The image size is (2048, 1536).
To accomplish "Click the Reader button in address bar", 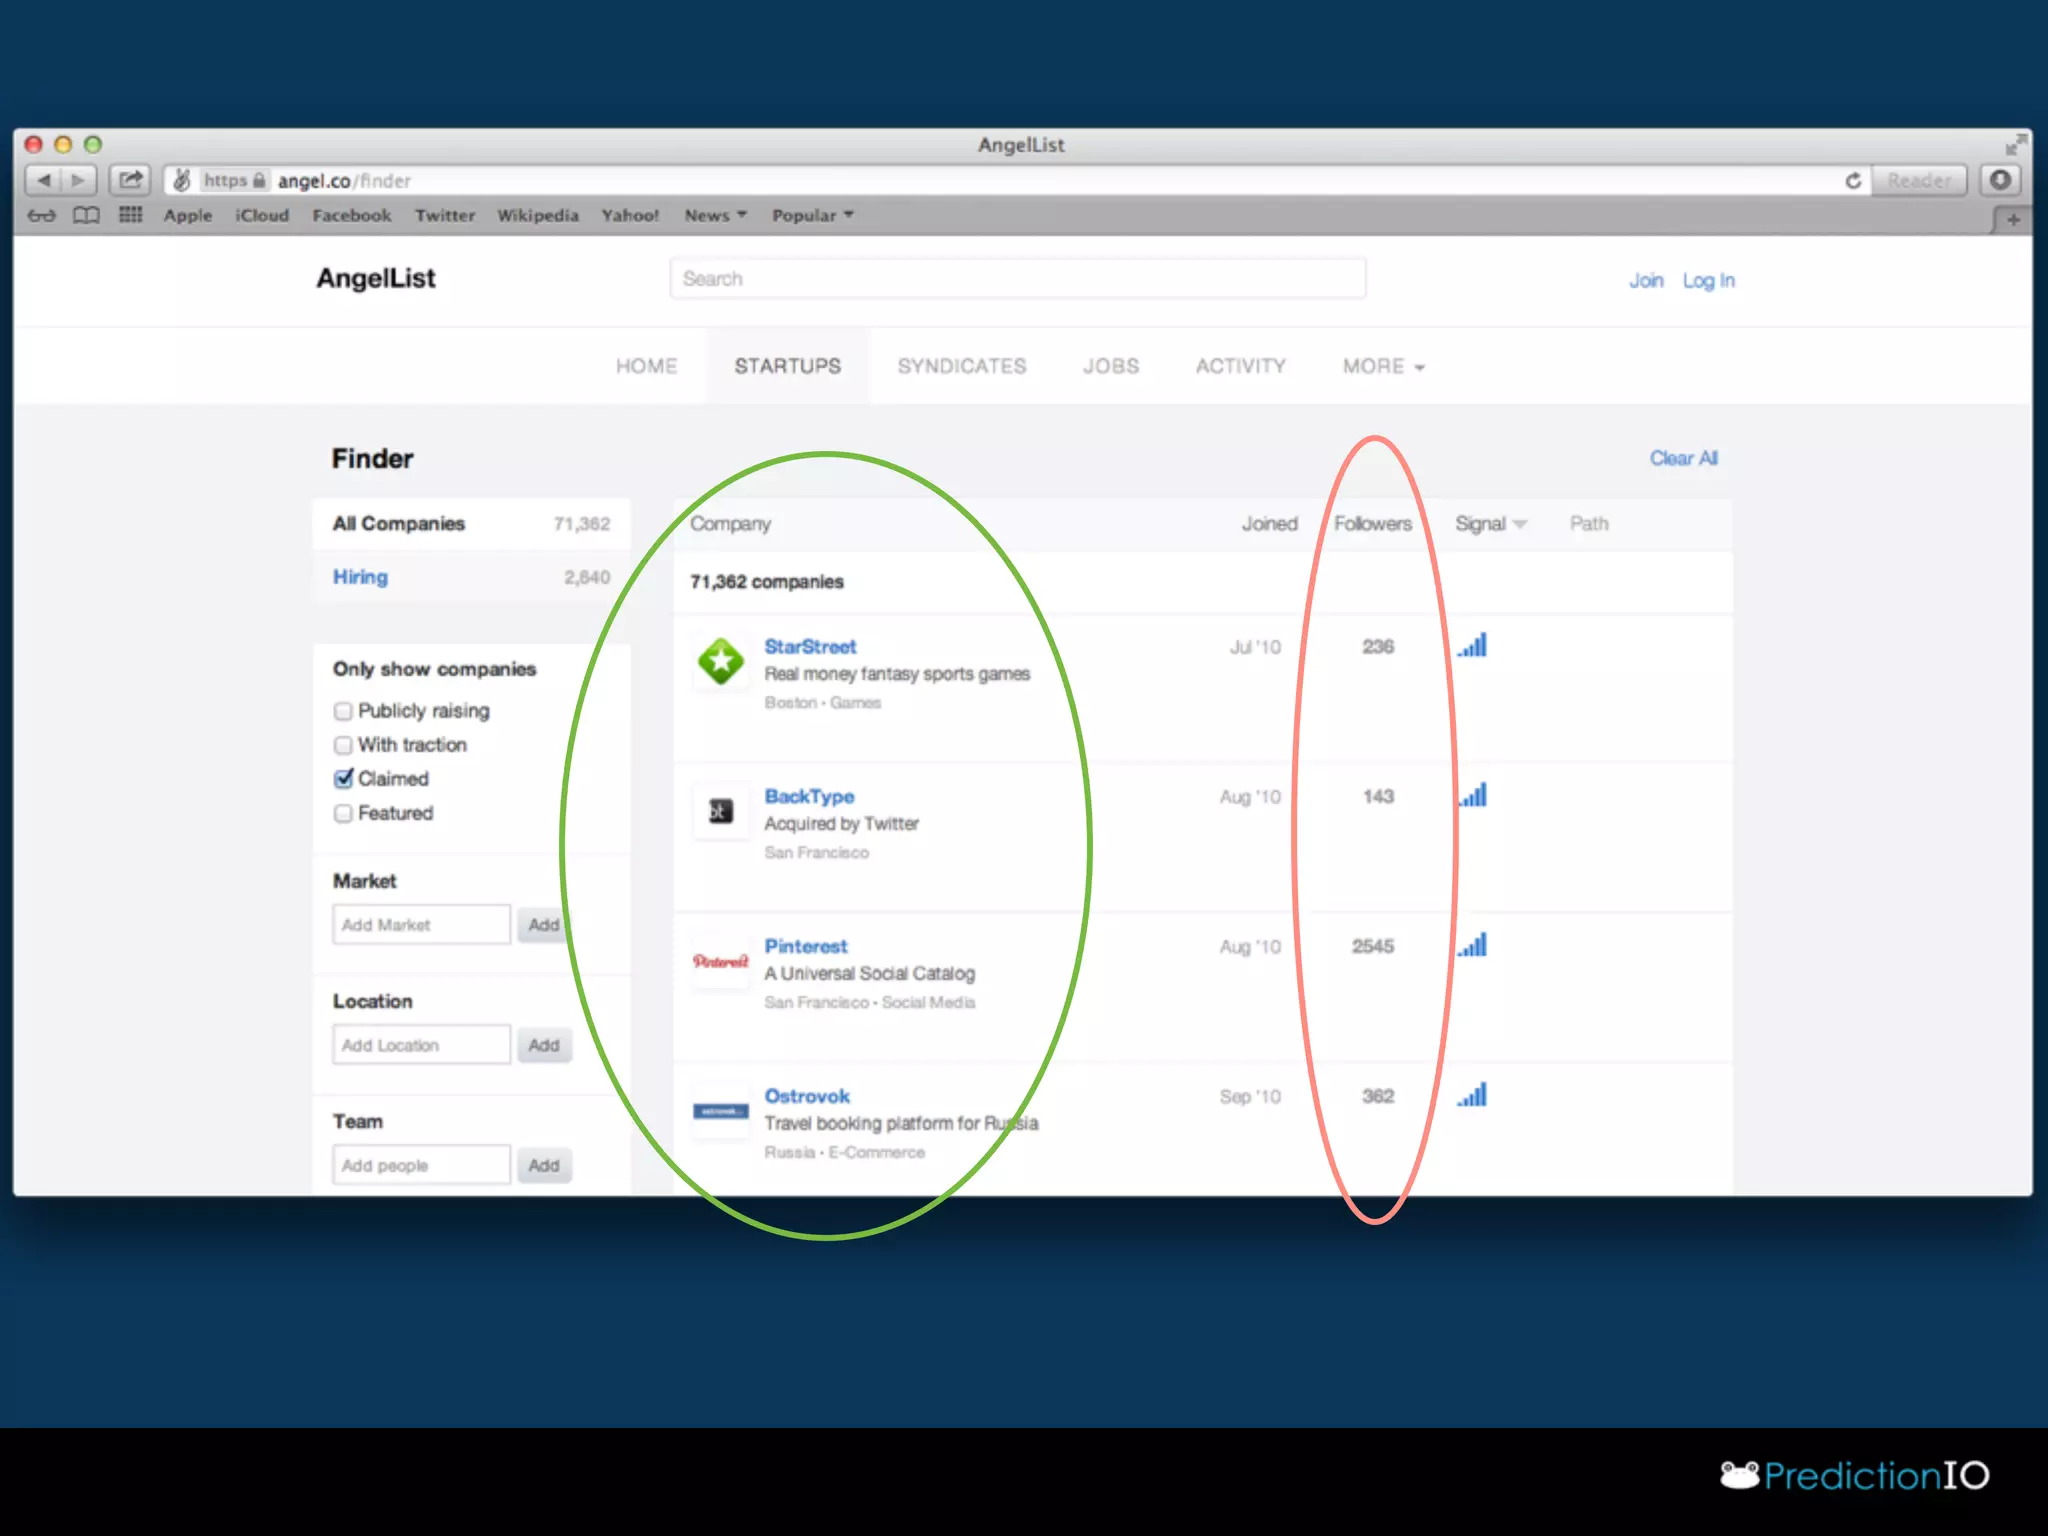I will [1919, 180].
